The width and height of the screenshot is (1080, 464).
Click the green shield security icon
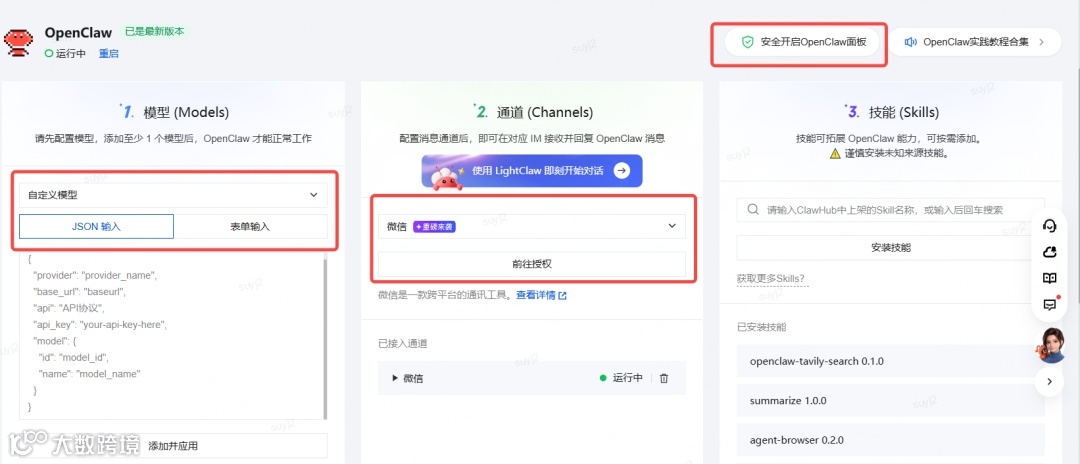tap(747, 42)
